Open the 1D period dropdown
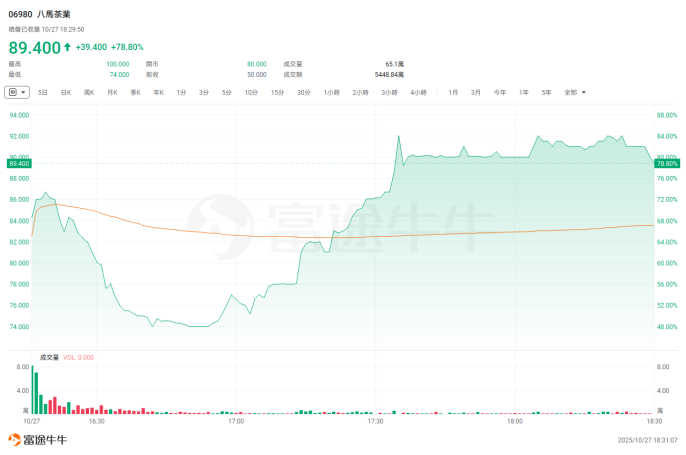 click(18, 92)
